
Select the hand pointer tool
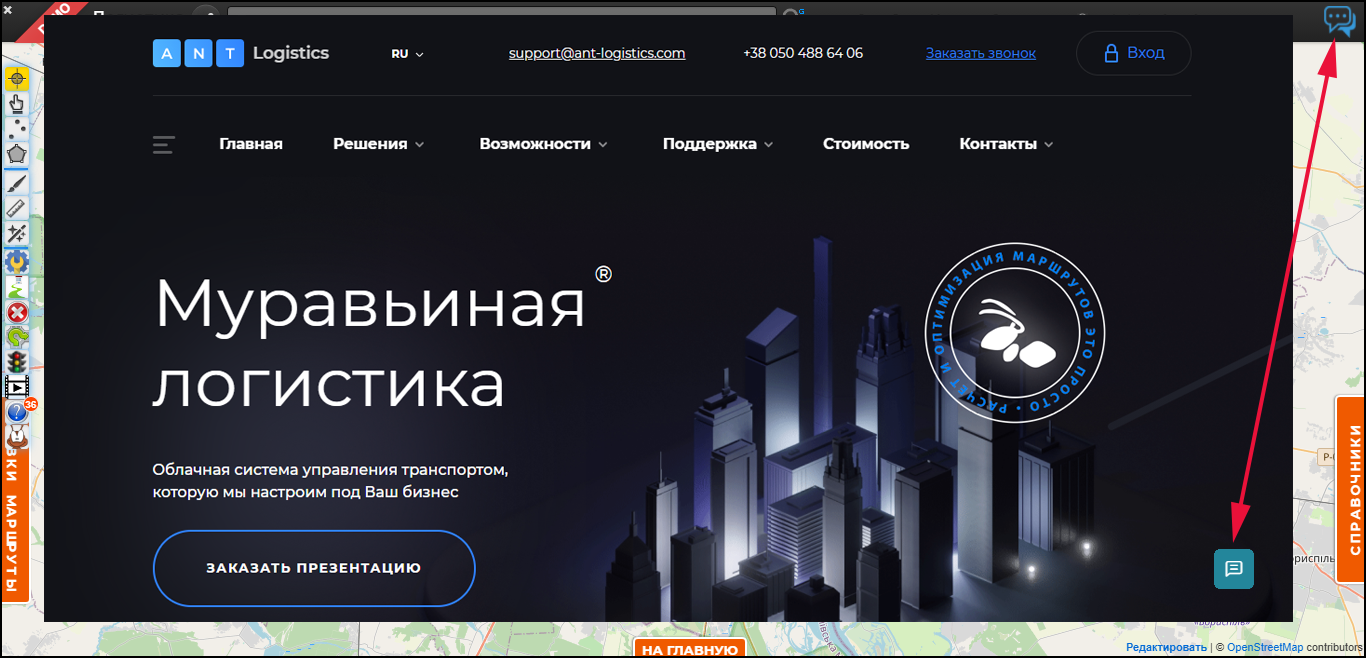[17, 103]
